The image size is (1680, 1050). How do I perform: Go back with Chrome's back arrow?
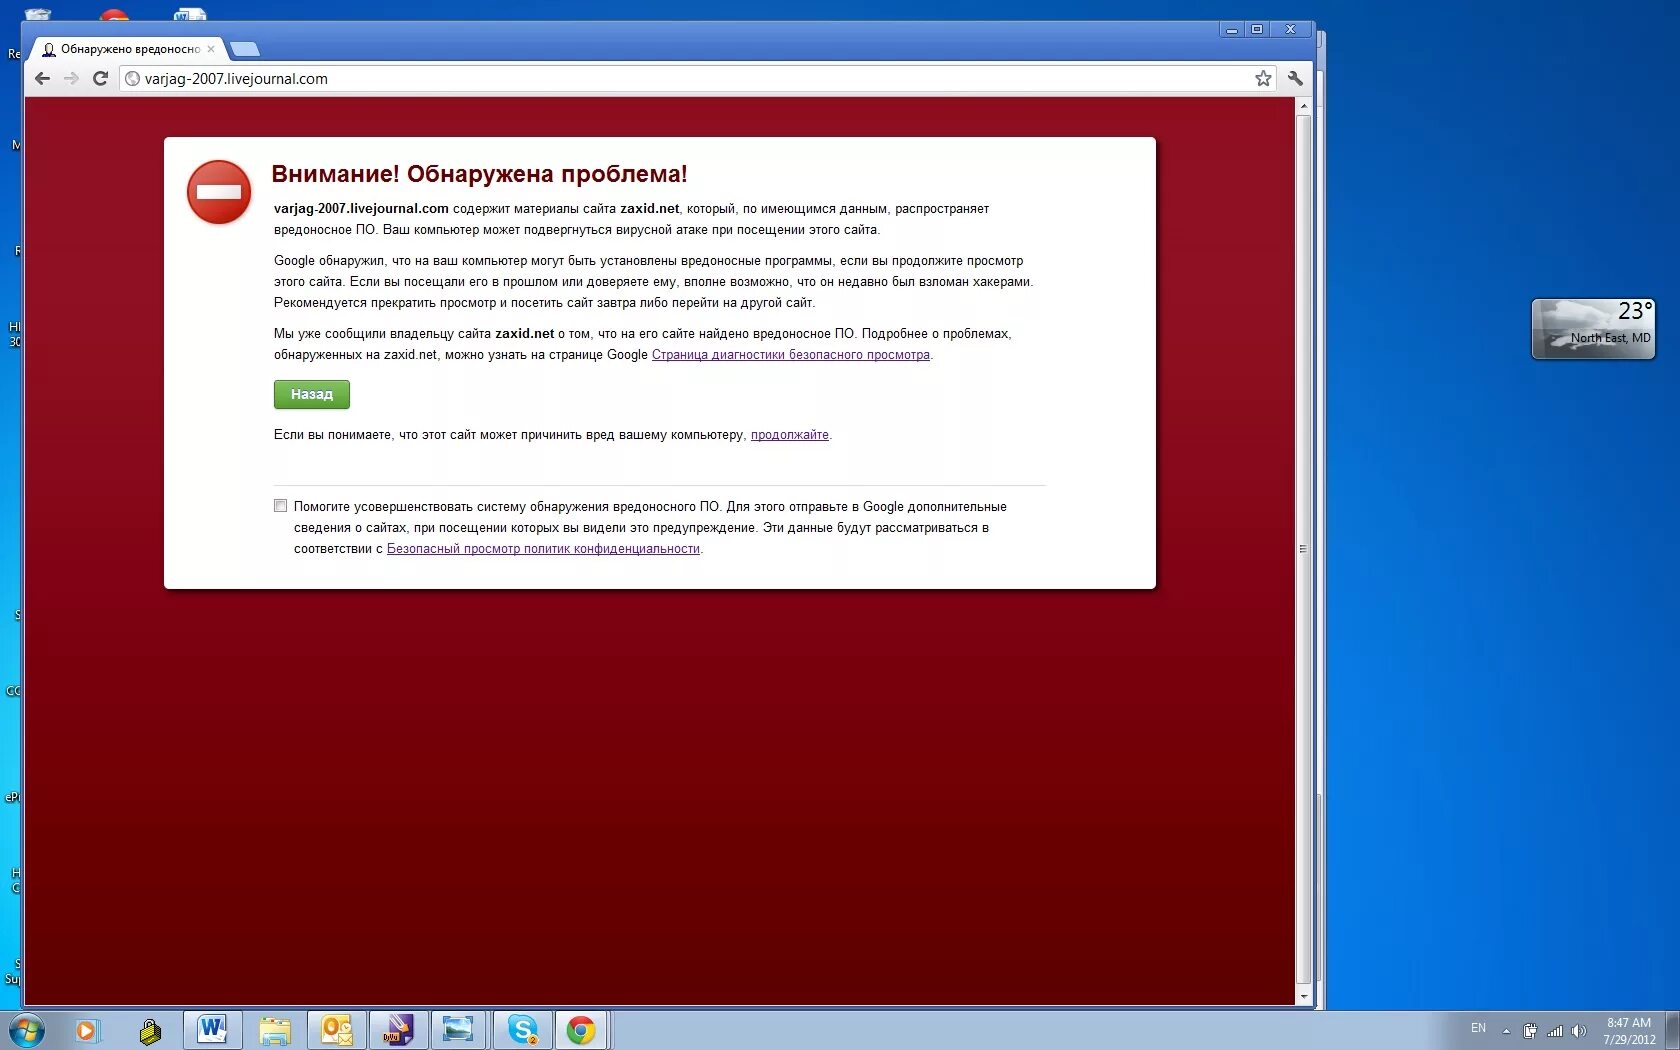42,79
